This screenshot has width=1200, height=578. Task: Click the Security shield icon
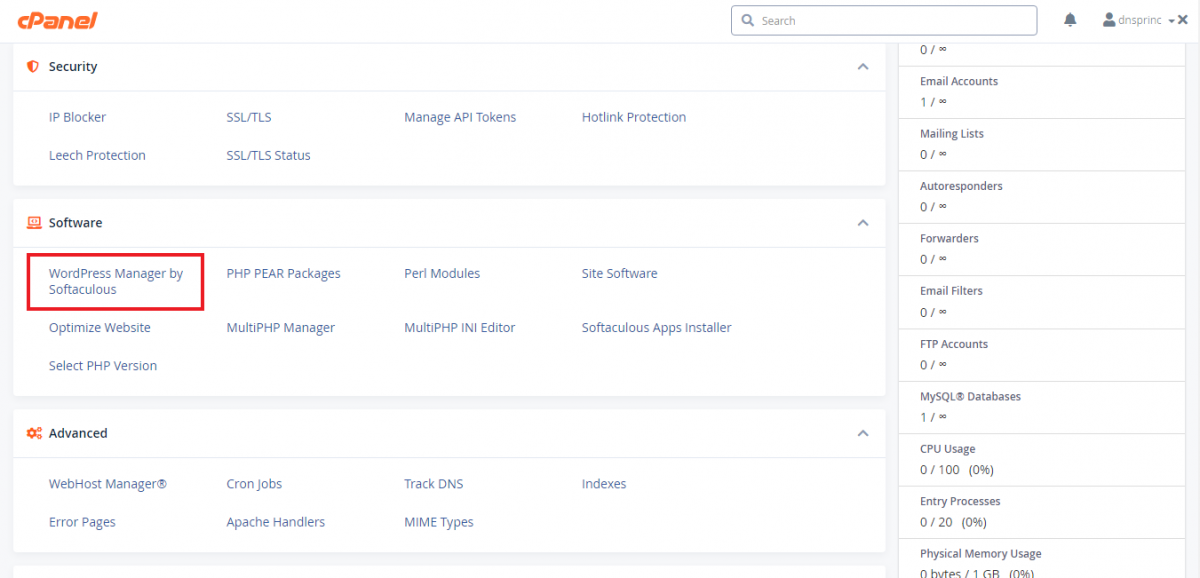pyautogui.click(x=33, y=67)
